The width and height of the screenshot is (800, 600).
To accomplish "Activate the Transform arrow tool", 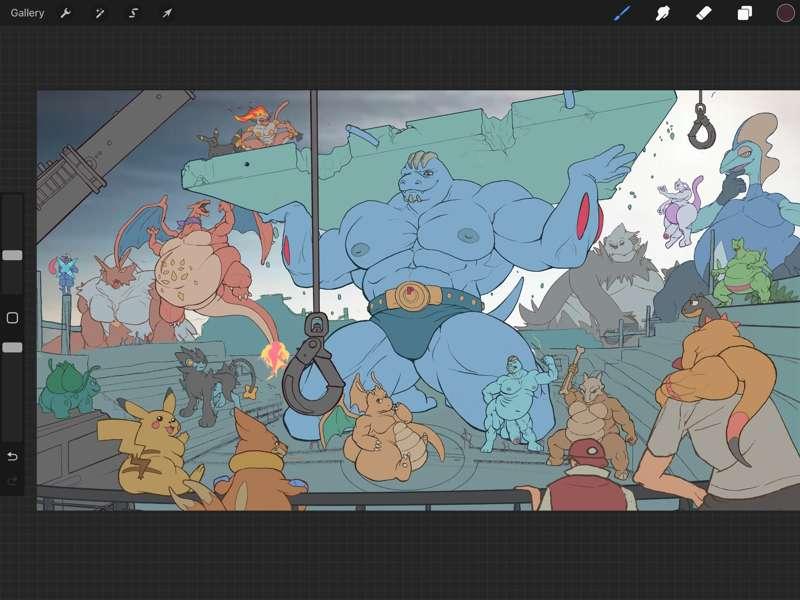I will click(167, 13).
